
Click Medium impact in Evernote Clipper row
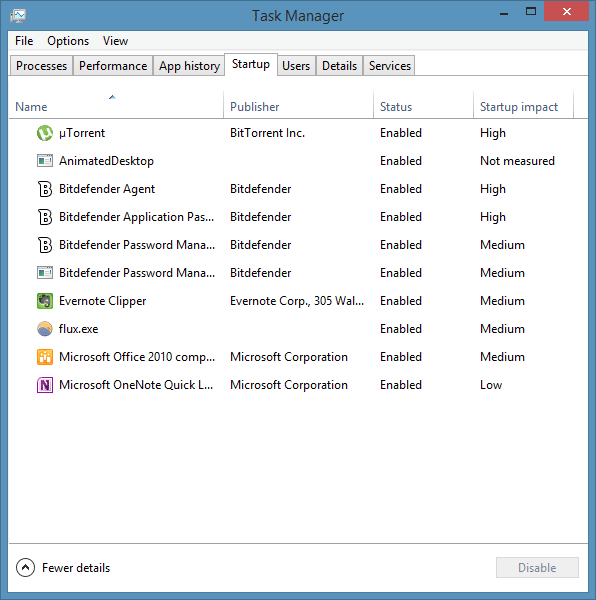[502, 301]
